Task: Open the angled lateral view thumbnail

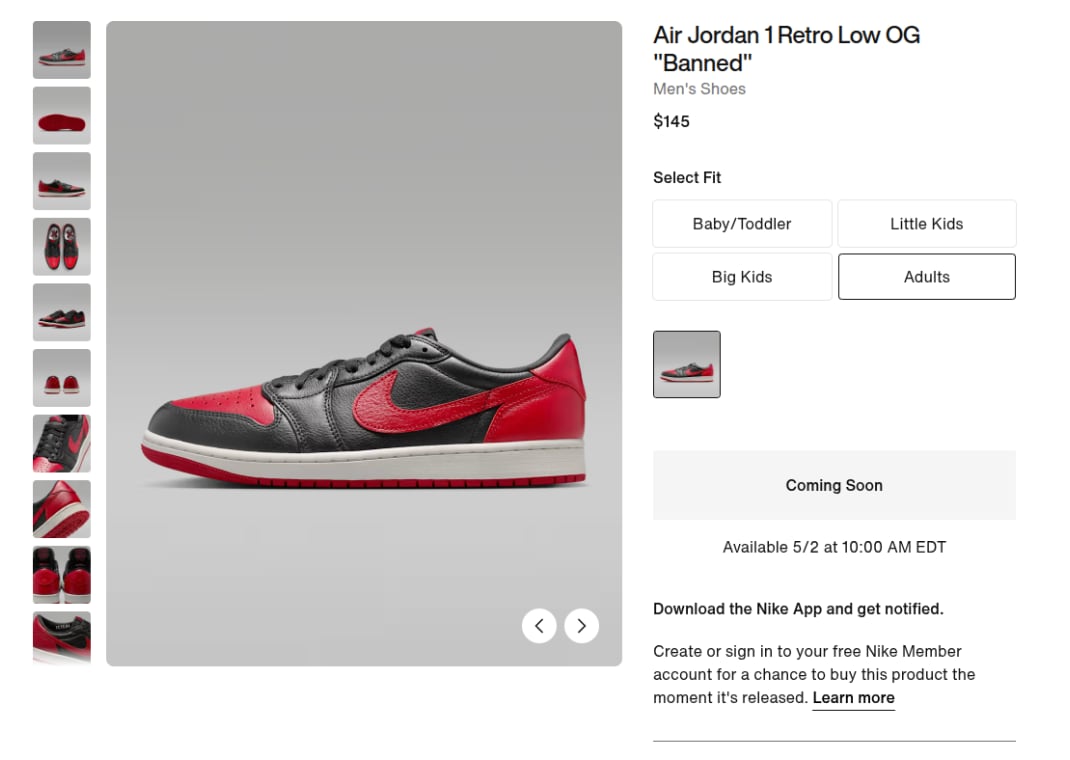Action: 61,181
